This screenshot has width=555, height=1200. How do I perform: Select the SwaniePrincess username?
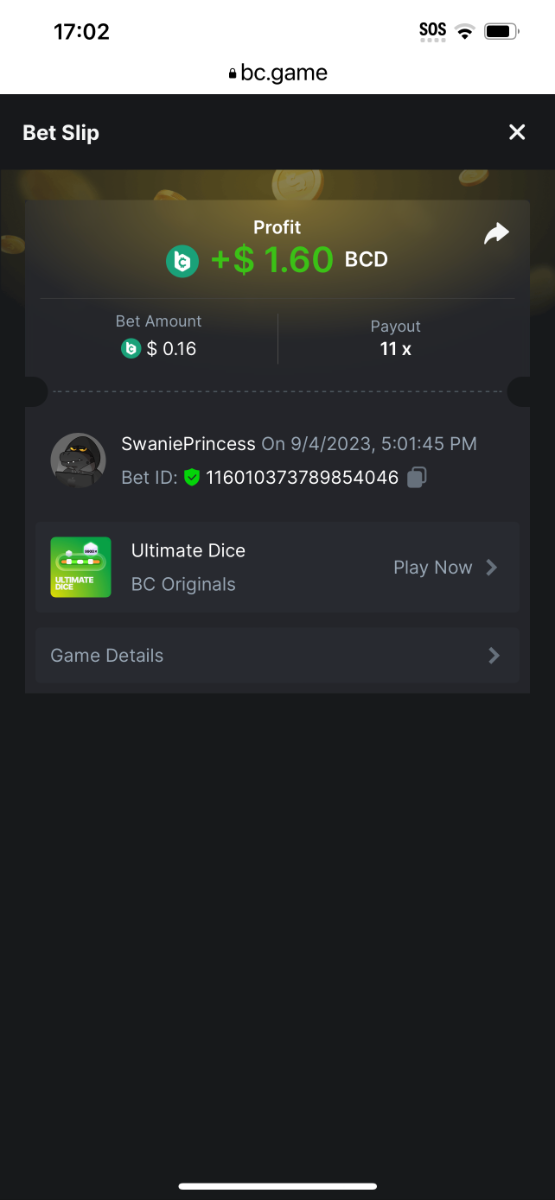coord(188,443)
